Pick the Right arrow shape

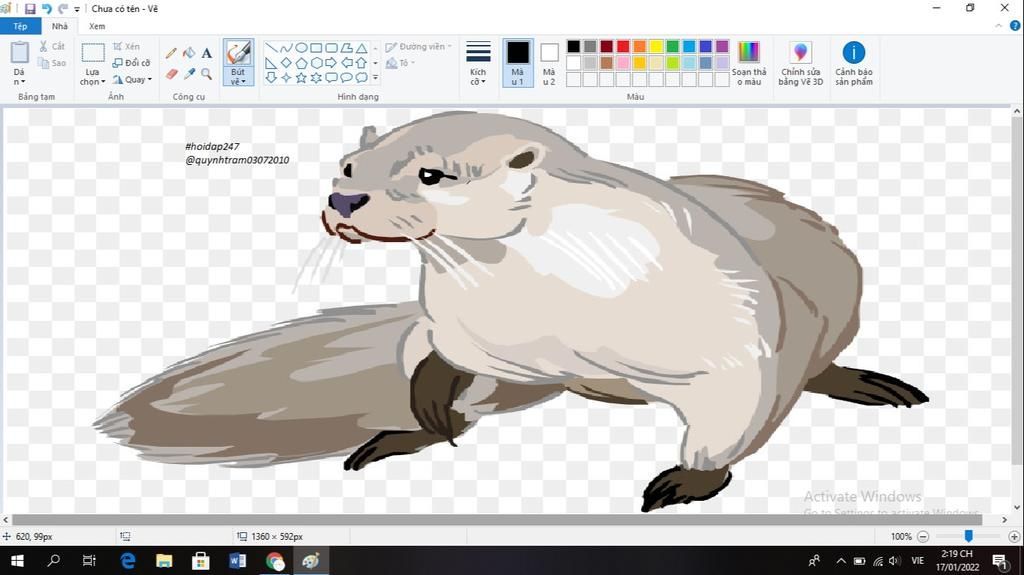click(331, 63)
